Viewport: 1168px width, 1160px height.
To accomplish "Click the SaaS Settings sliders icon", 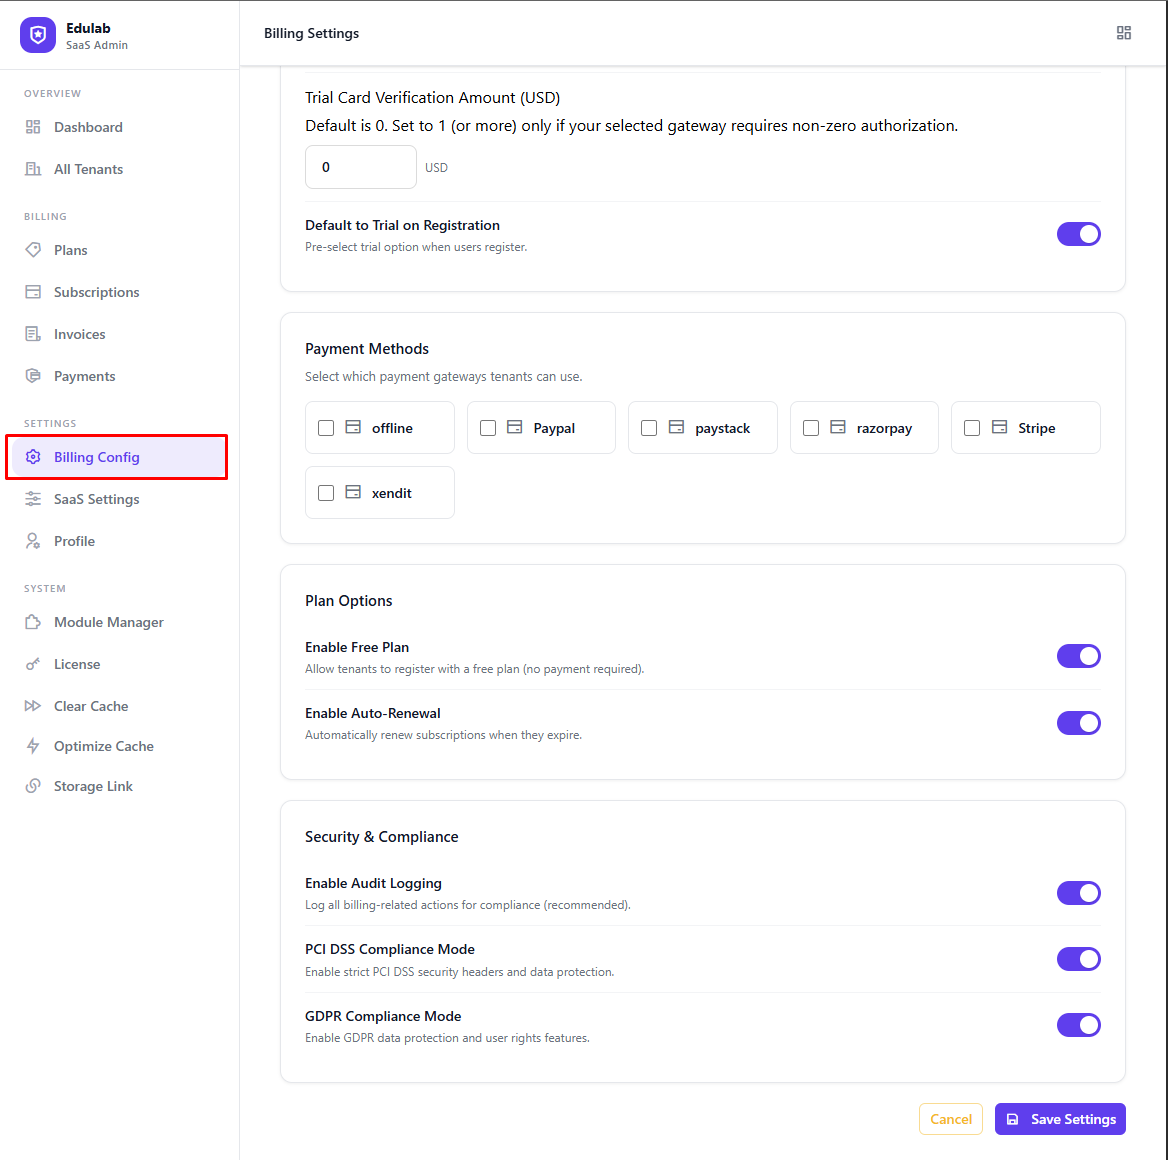I will point(34,499).
